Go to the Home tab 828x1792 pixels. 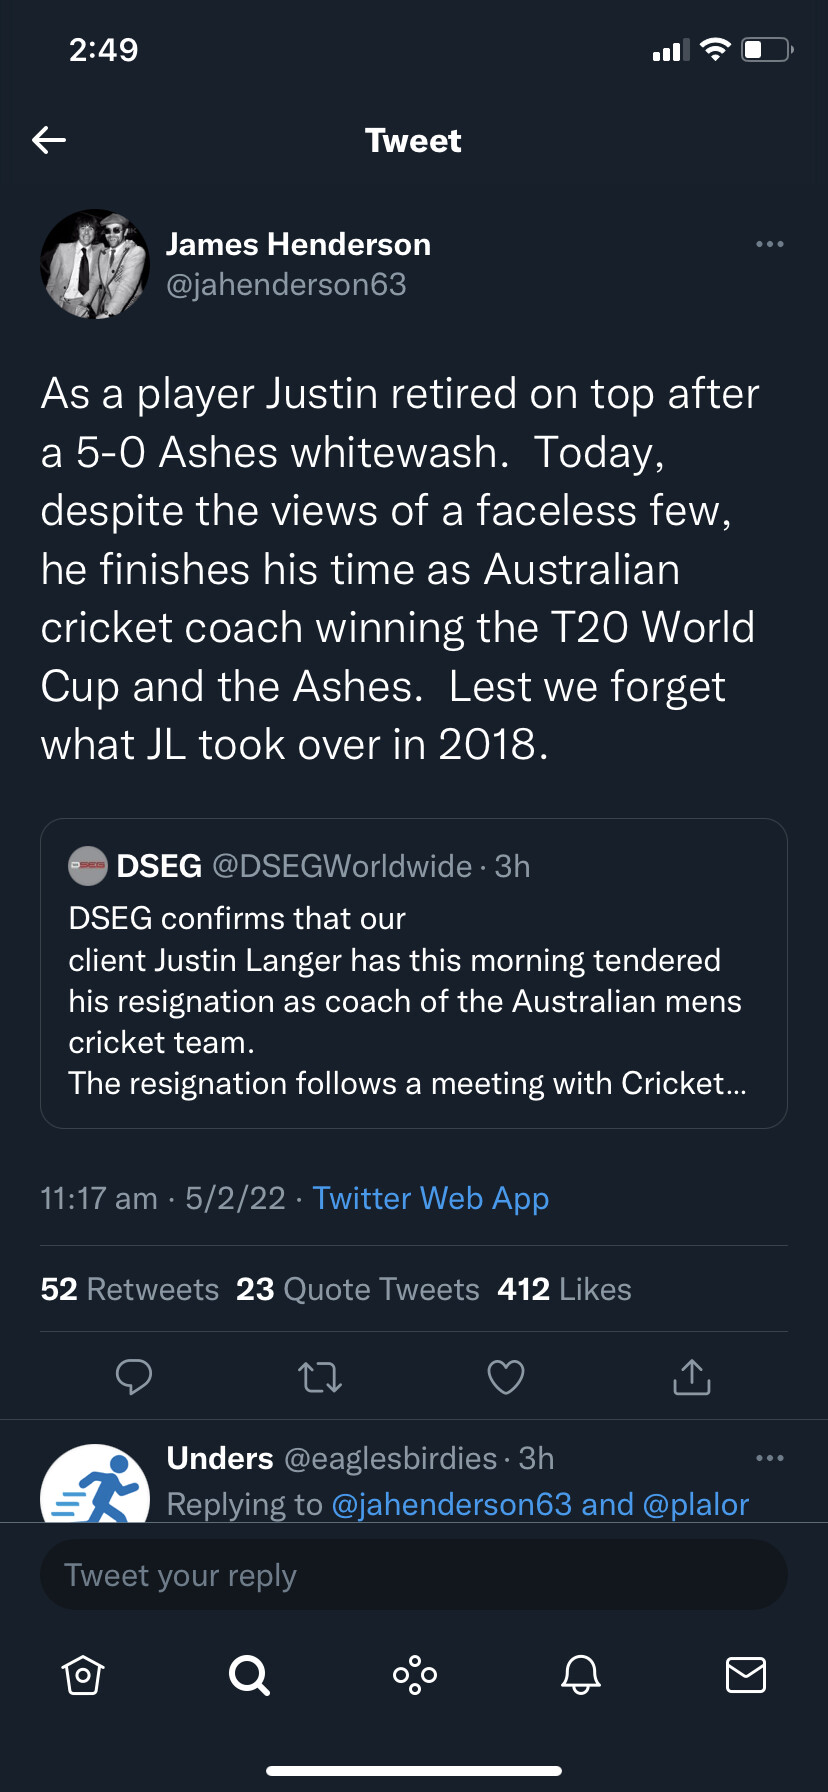(x=83, y=1674)
